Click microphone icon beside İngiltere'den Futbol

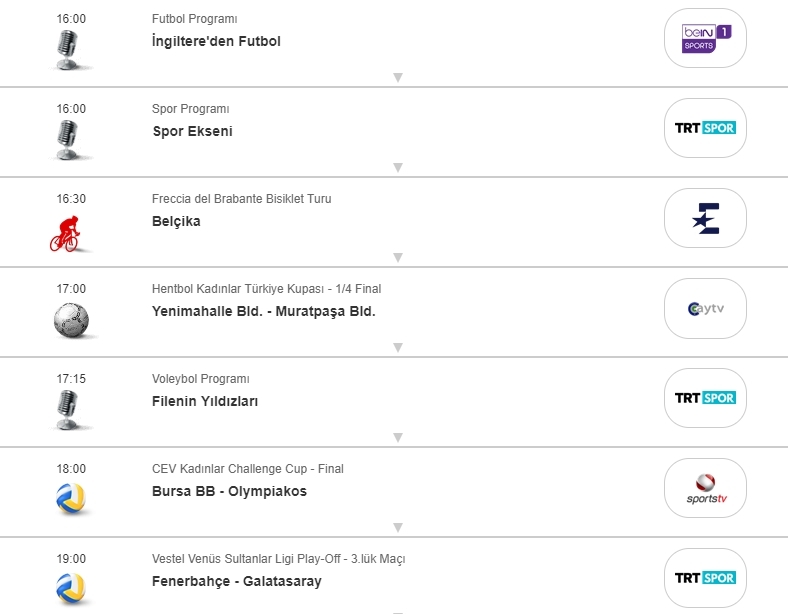66,47
